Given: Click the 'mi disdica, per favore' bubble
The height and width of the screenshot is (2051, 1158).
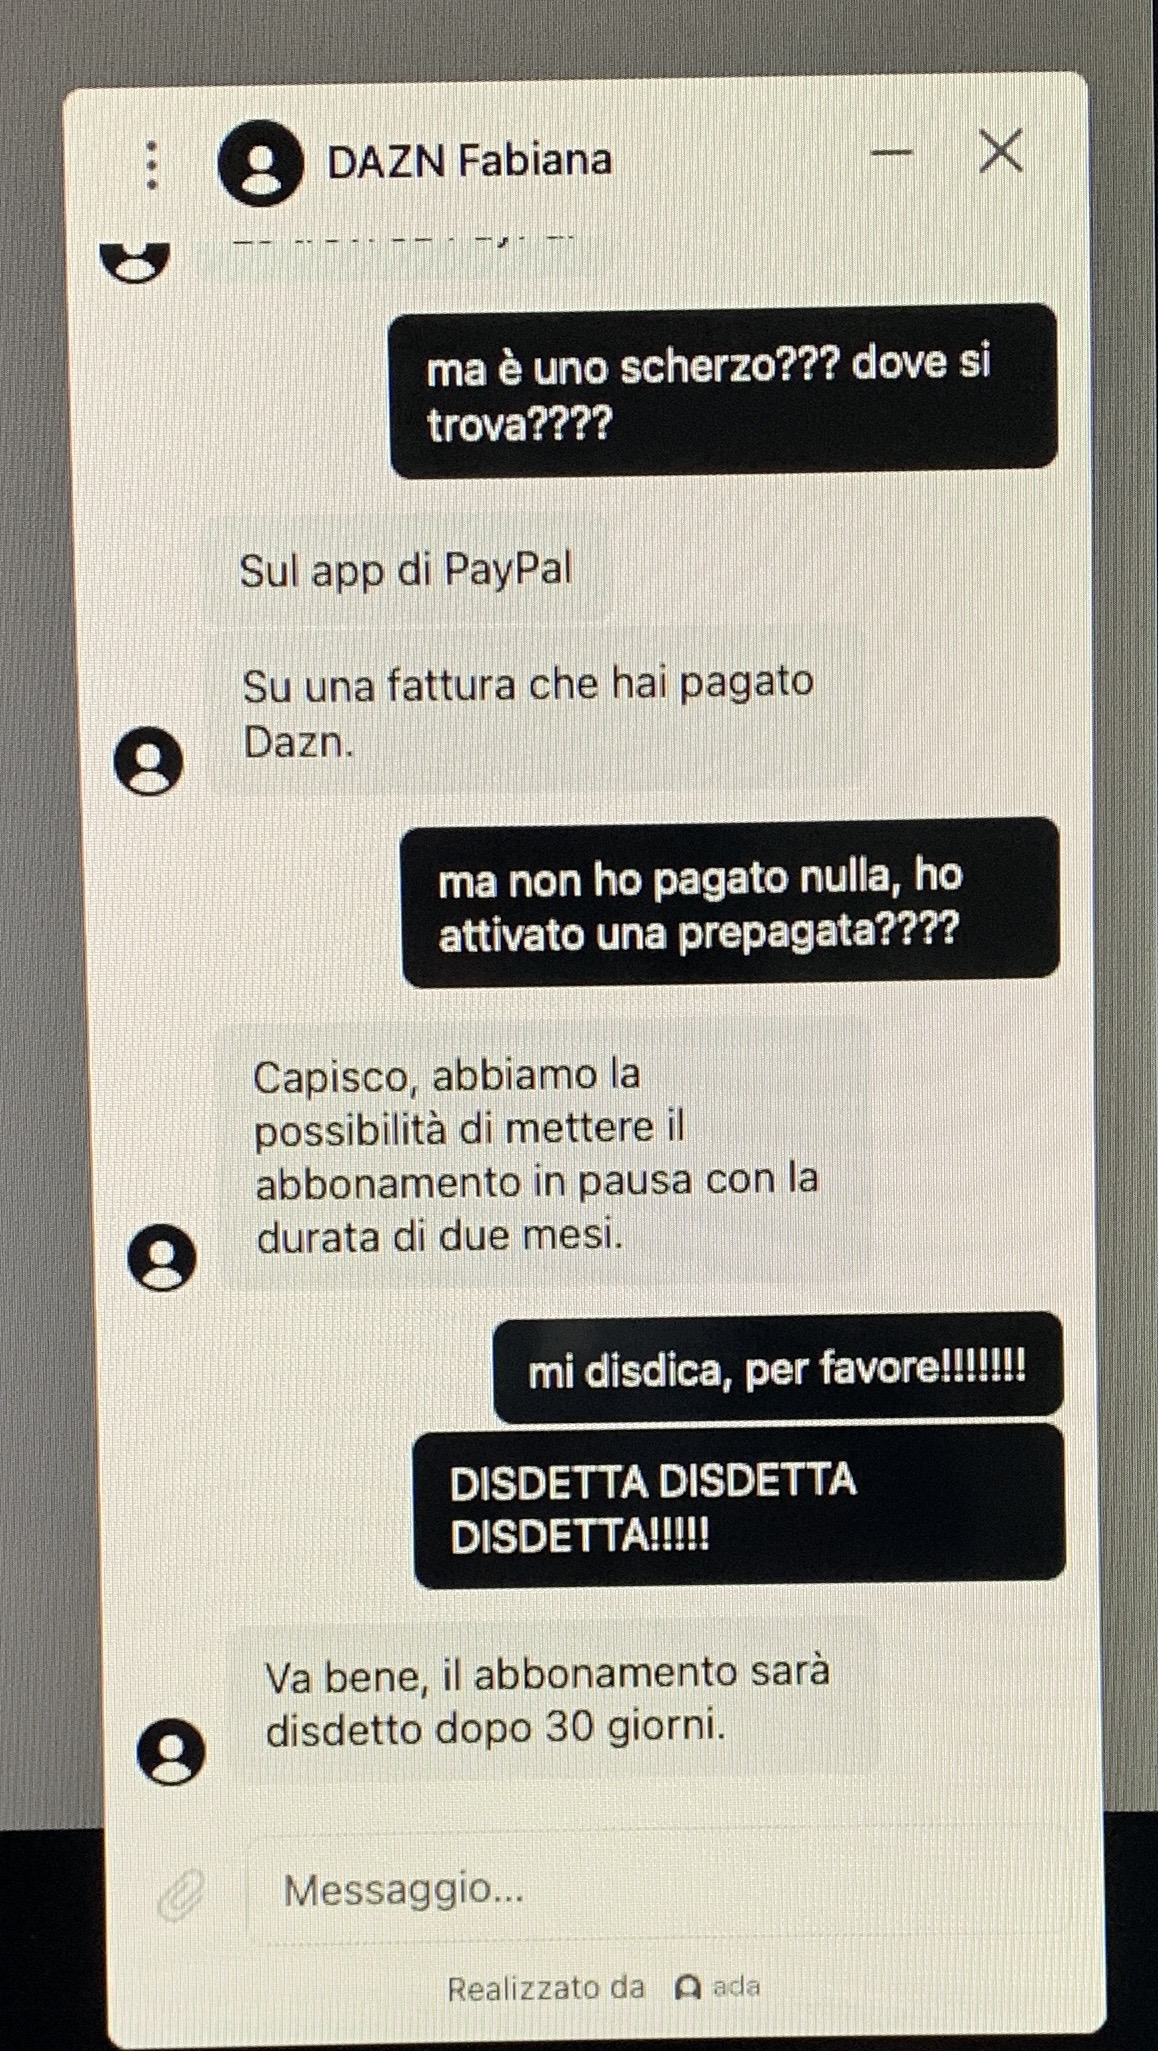Looking at the screenshot, I should (778, 1367).
